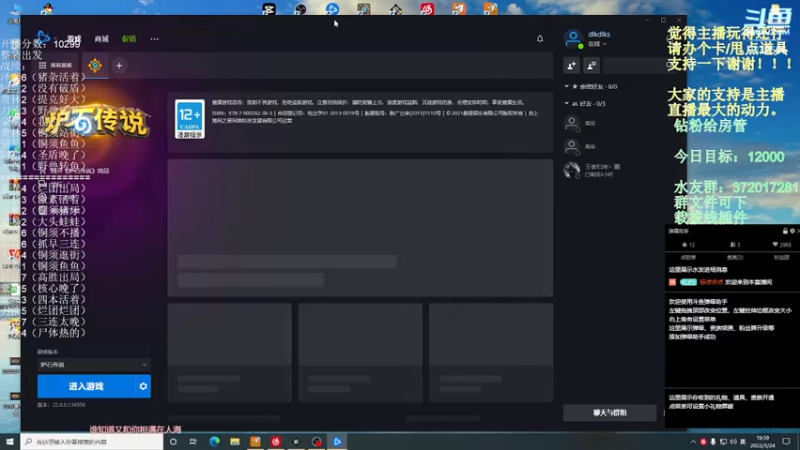Collapse the 好友 0/3 friends group
Image resolution: width=800 pixels, height=450 pixels.
click(586, 104)
